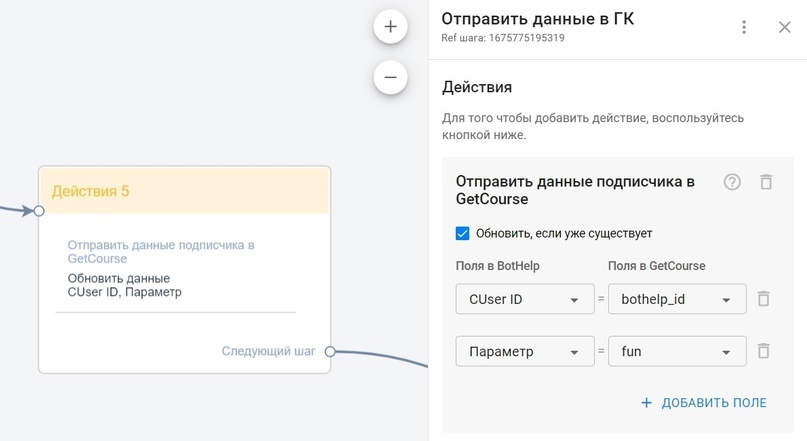This screenshot has height=441, width=807.
Task: Delete the CUser ID field row
Action: pos(763,299)
